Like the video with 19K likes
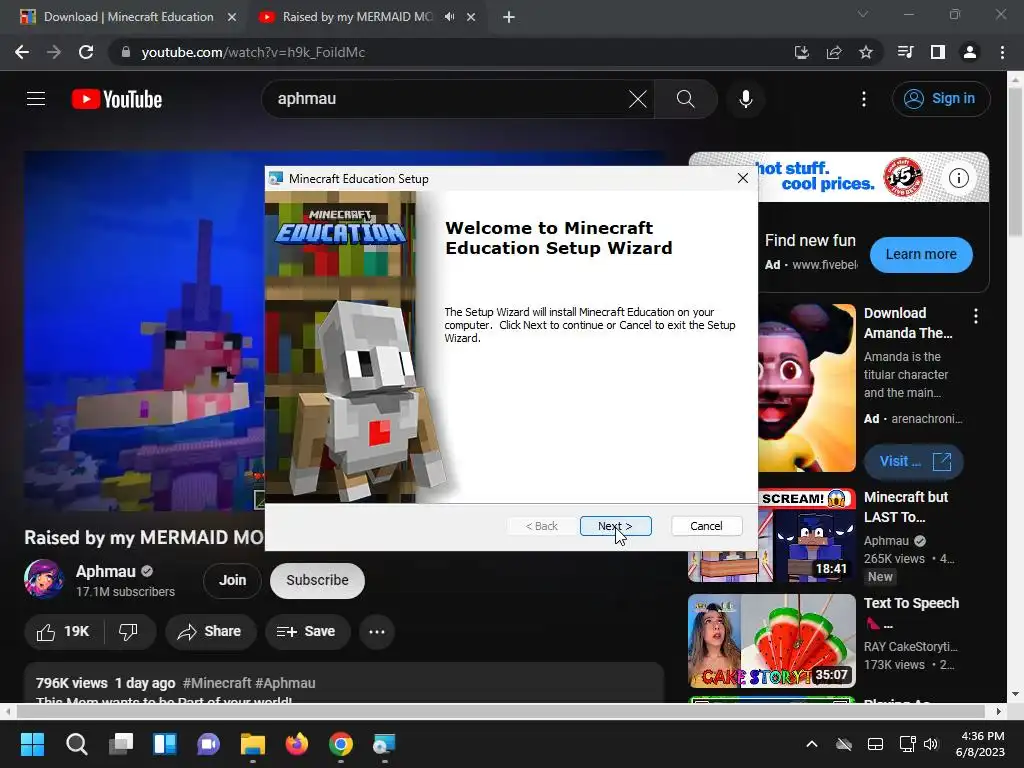Screen dimensions: 1024x768 (x=63, y=632)
